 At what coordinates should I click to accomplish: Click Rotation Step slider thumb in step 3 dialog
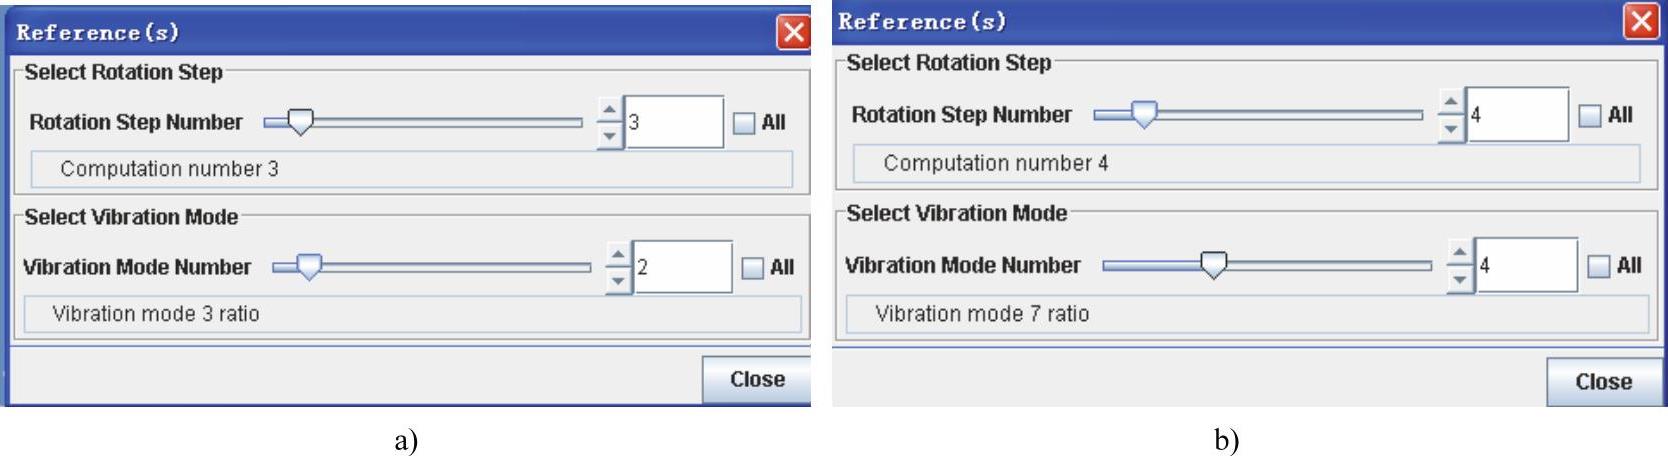click(299, 122)
